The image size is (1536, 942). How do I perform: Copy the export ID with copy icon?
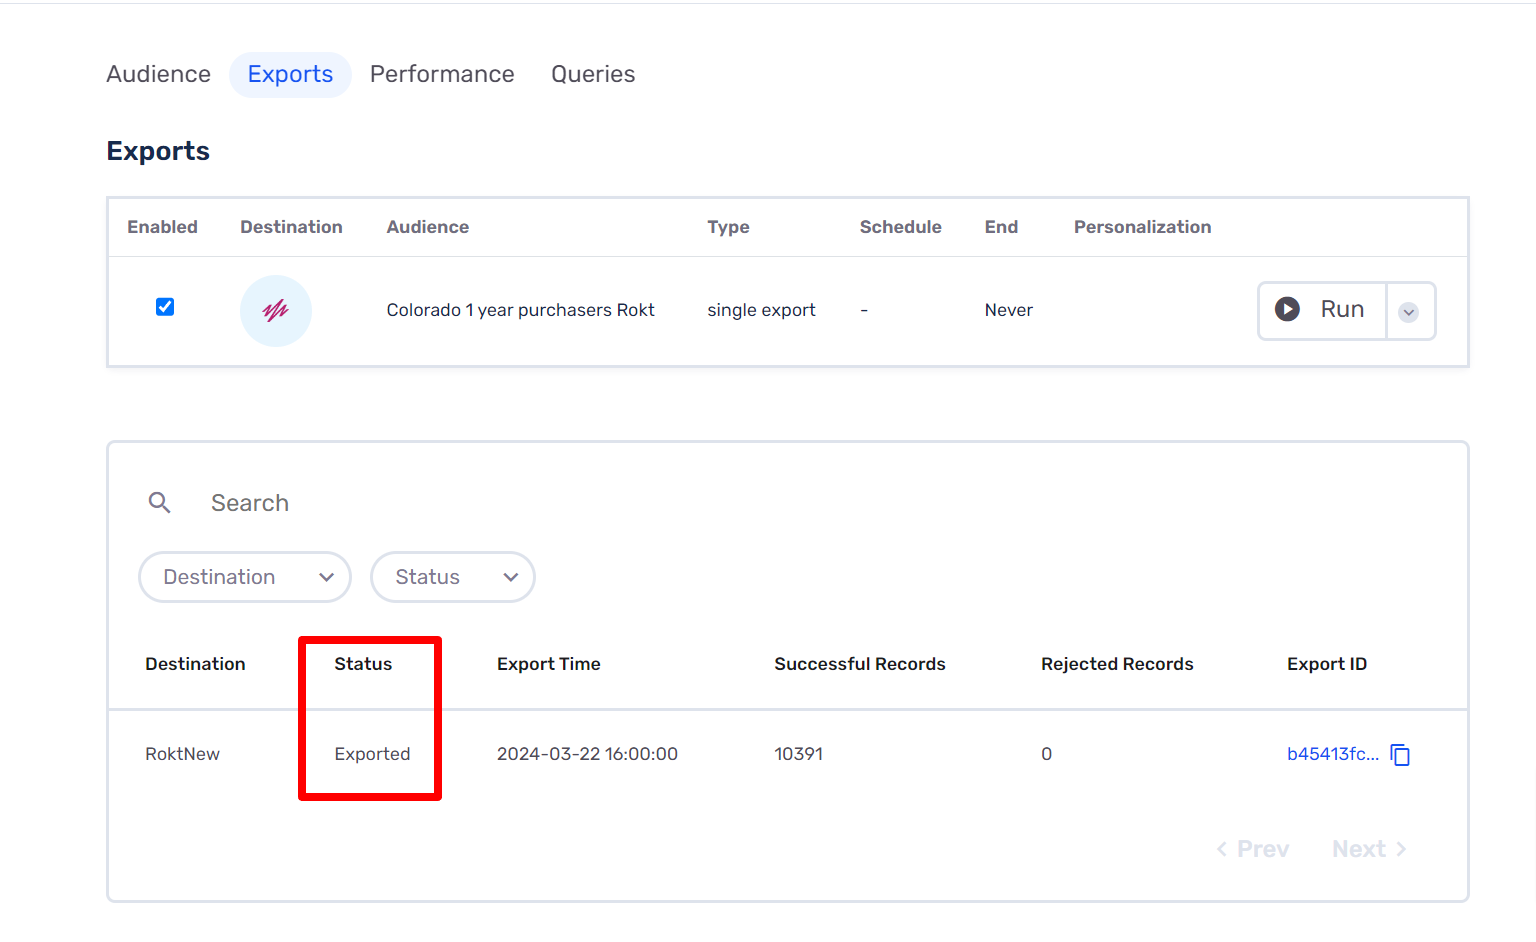click(x=1401, y=755)
